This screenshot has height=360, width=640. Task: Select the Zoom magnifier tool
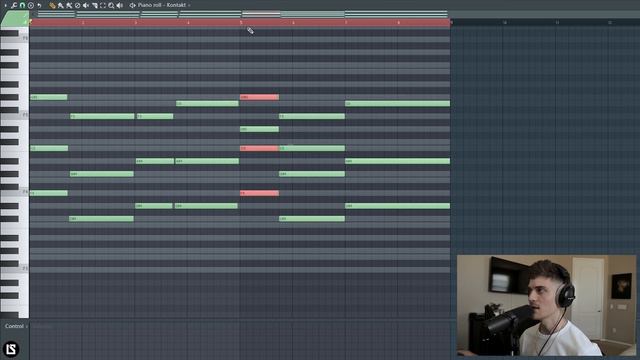[111, 5]
